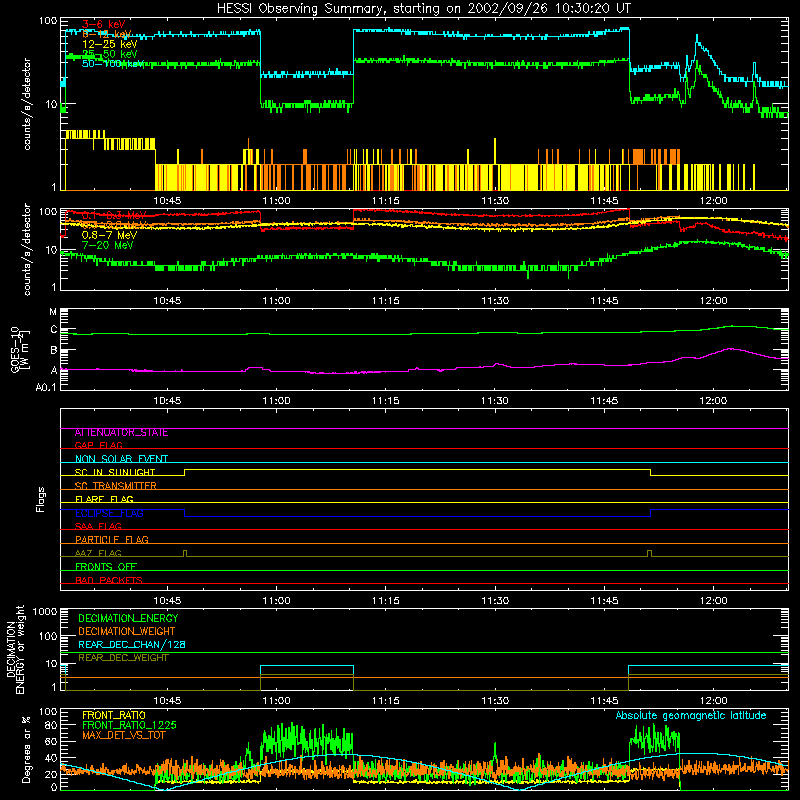Click the ATTENUATOR_STATE flag label
The image size is (800, 800).
tap(121, 433)
